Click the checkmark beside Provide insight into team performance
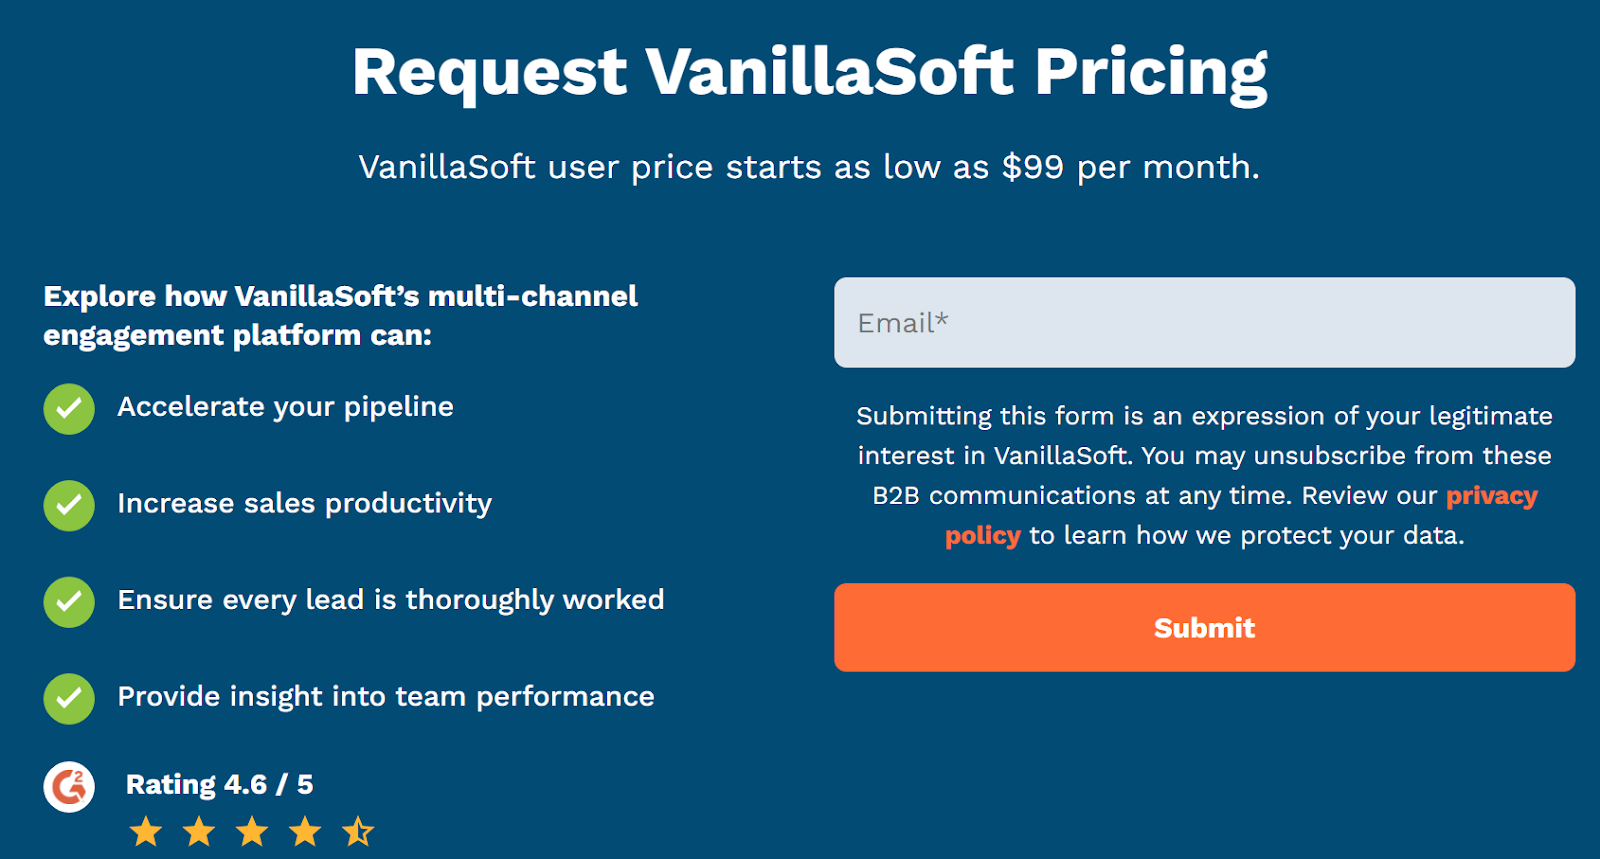1600x859 pixels. [x=69, y=698]
